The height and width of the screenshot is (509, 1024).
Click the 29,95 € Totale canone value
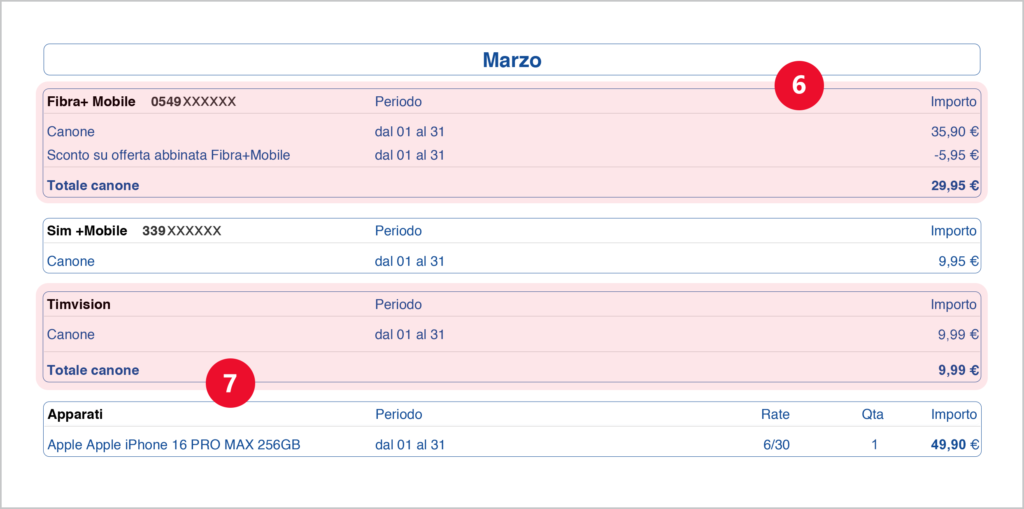[x=955, y=186]
